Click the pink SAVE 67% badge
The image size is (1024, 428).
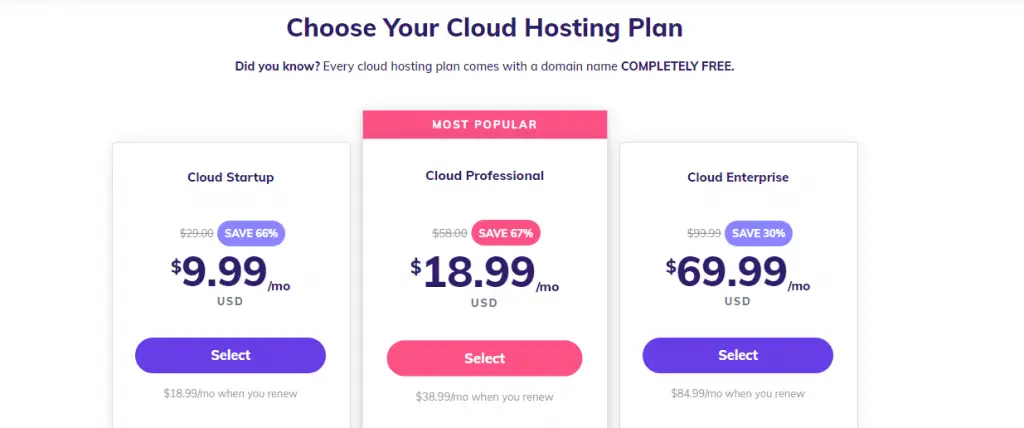click(x=505, y=233)
